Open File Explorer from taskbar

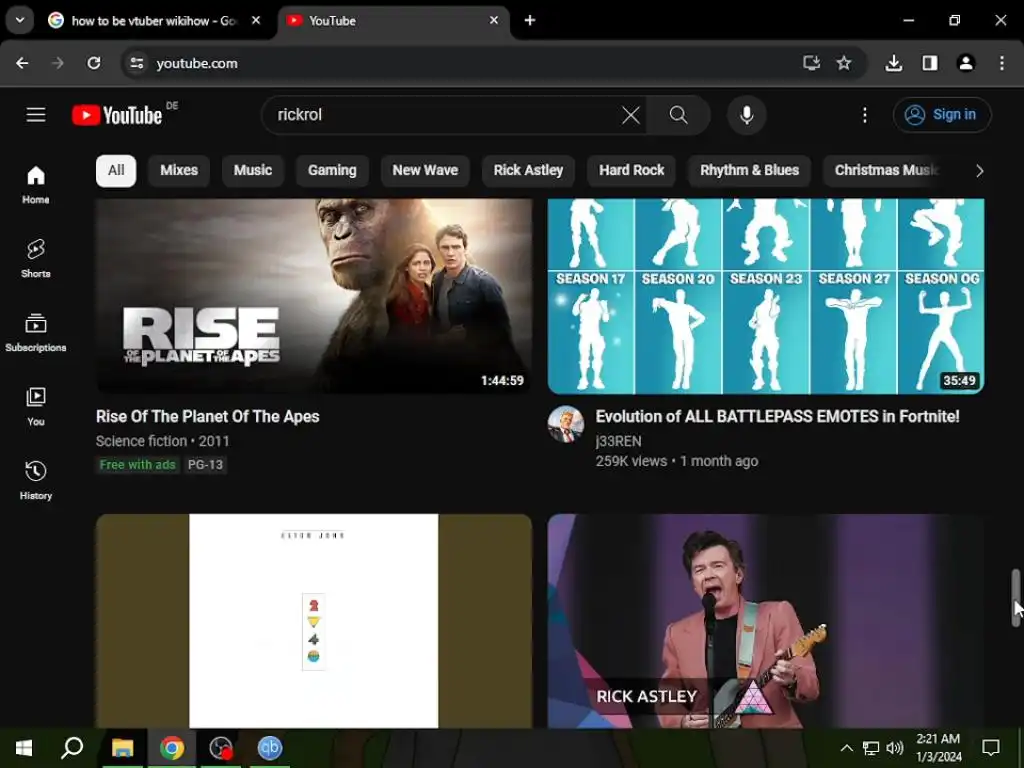[122, 748]
